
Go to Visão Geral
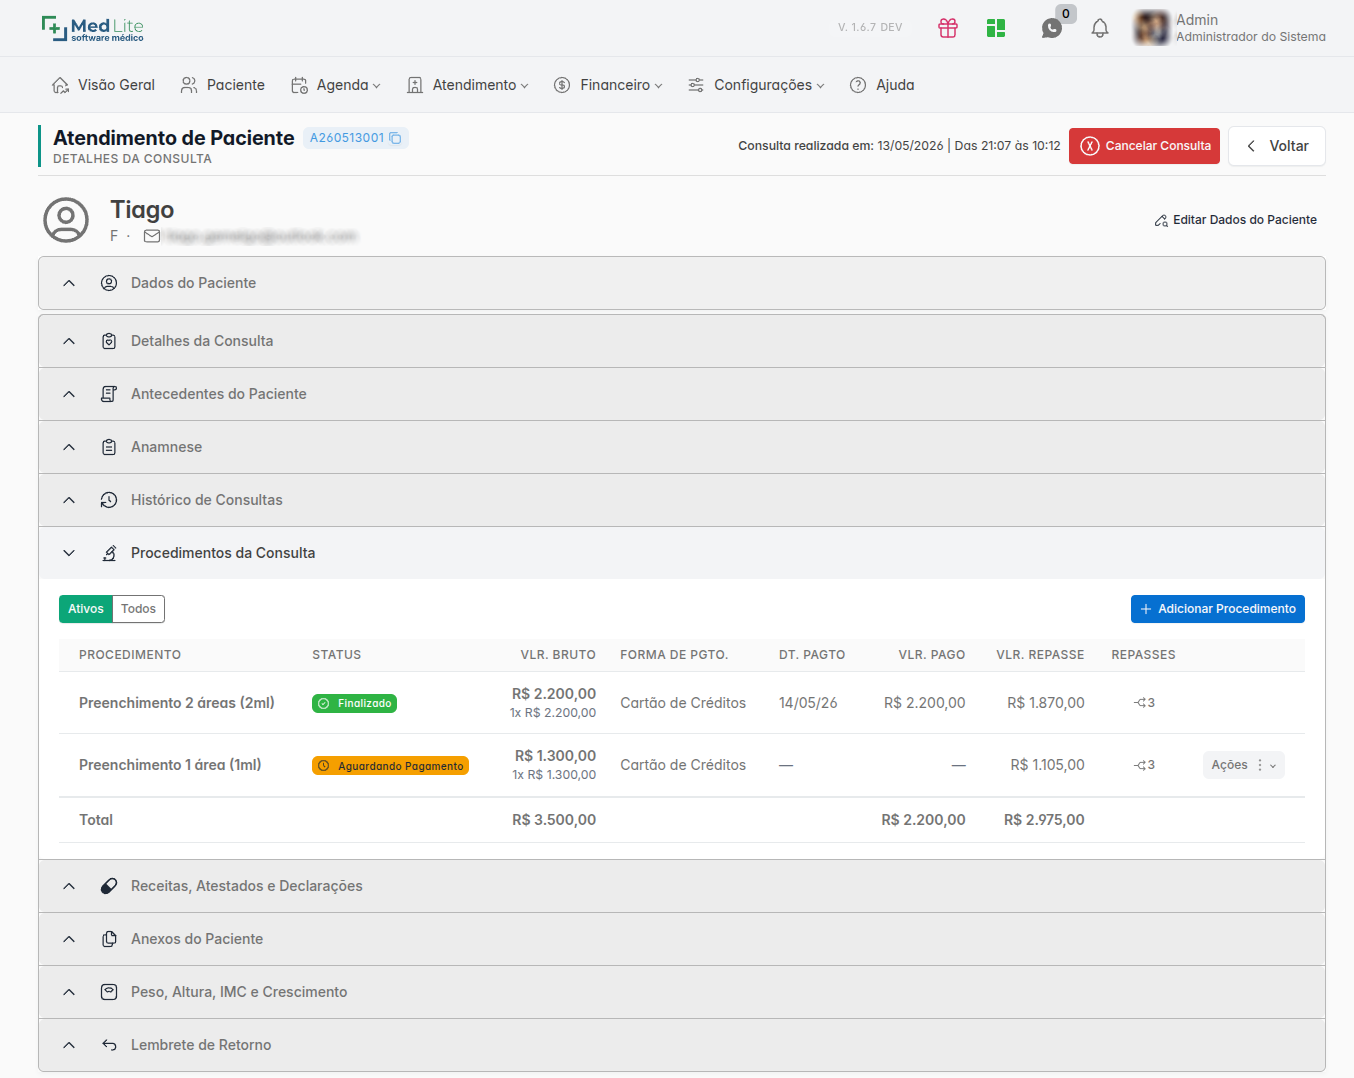point(103,85)
